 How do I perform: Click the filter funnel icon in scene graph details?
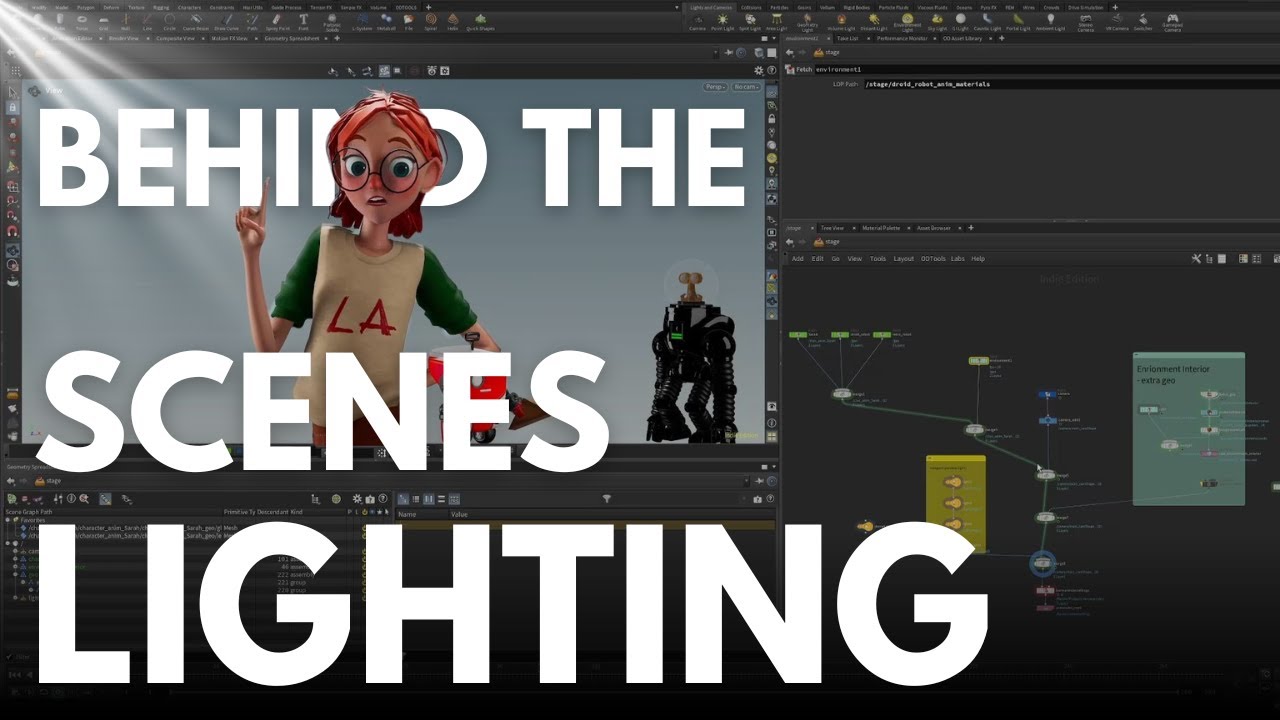tap(606, 498)
